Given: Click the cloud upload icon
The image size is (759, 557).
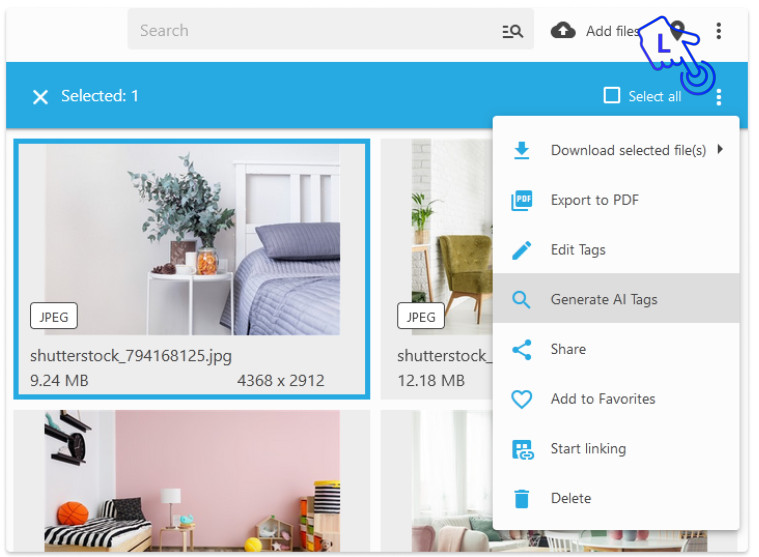Looking at the screenshot, I should (x=564, y=31).
